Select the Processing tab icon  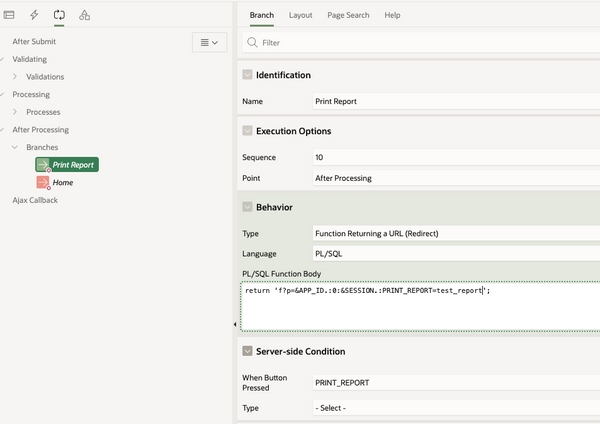point(59,15)
